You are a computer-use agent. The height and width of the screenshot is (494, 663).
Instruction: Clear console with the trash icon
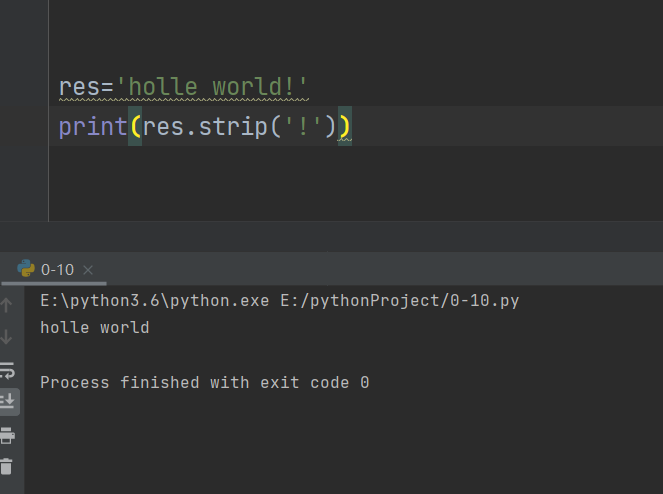(x=7, y=466)
